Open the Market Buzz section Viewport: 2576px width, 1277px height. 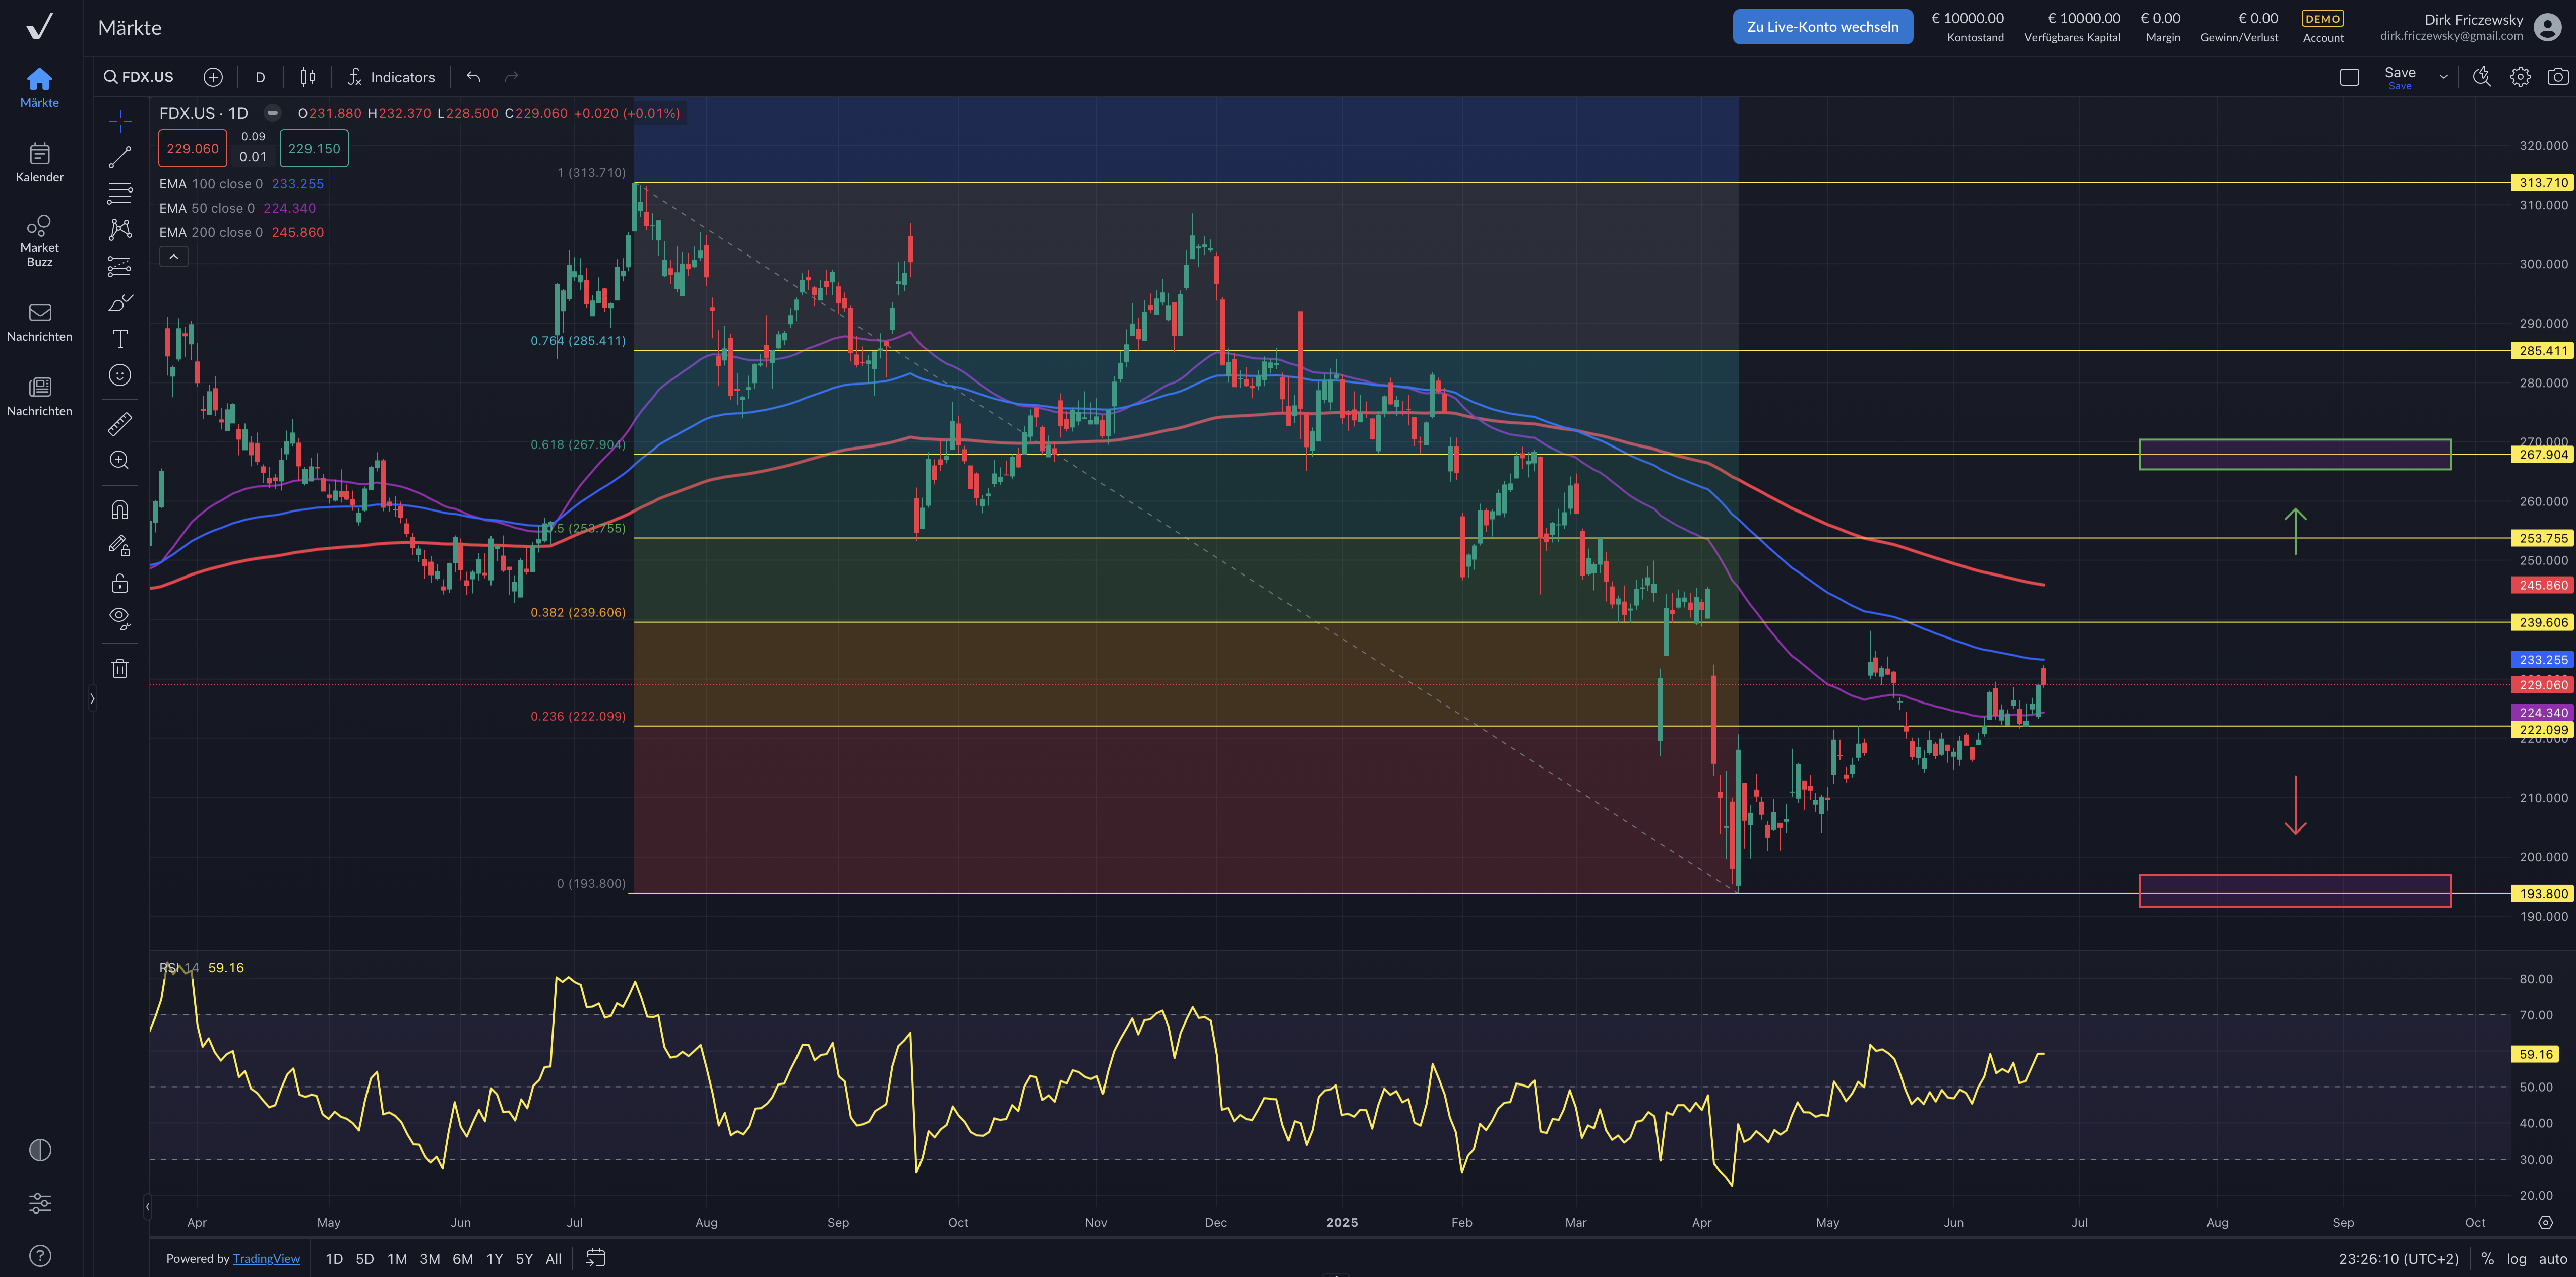(40, 240)
